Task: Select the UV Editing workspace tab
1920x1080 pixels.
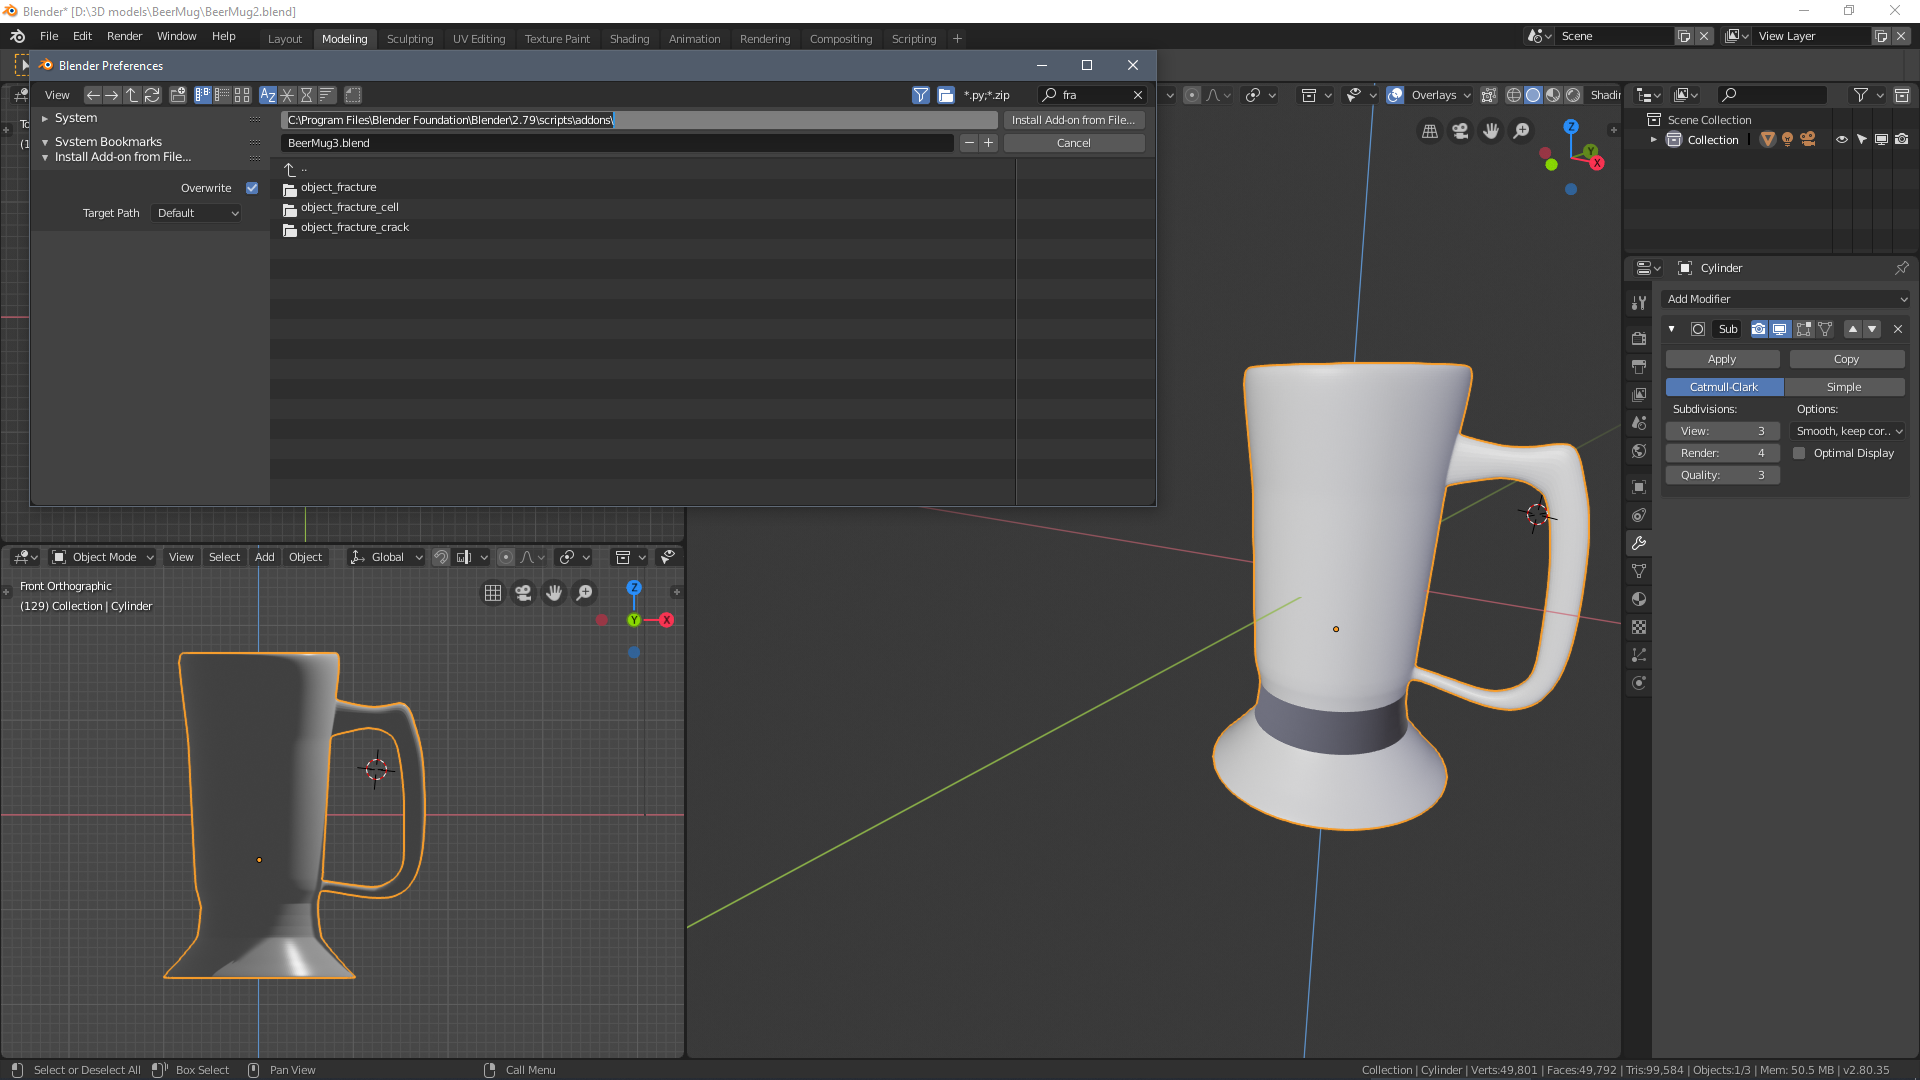Action: click(477, 38)
